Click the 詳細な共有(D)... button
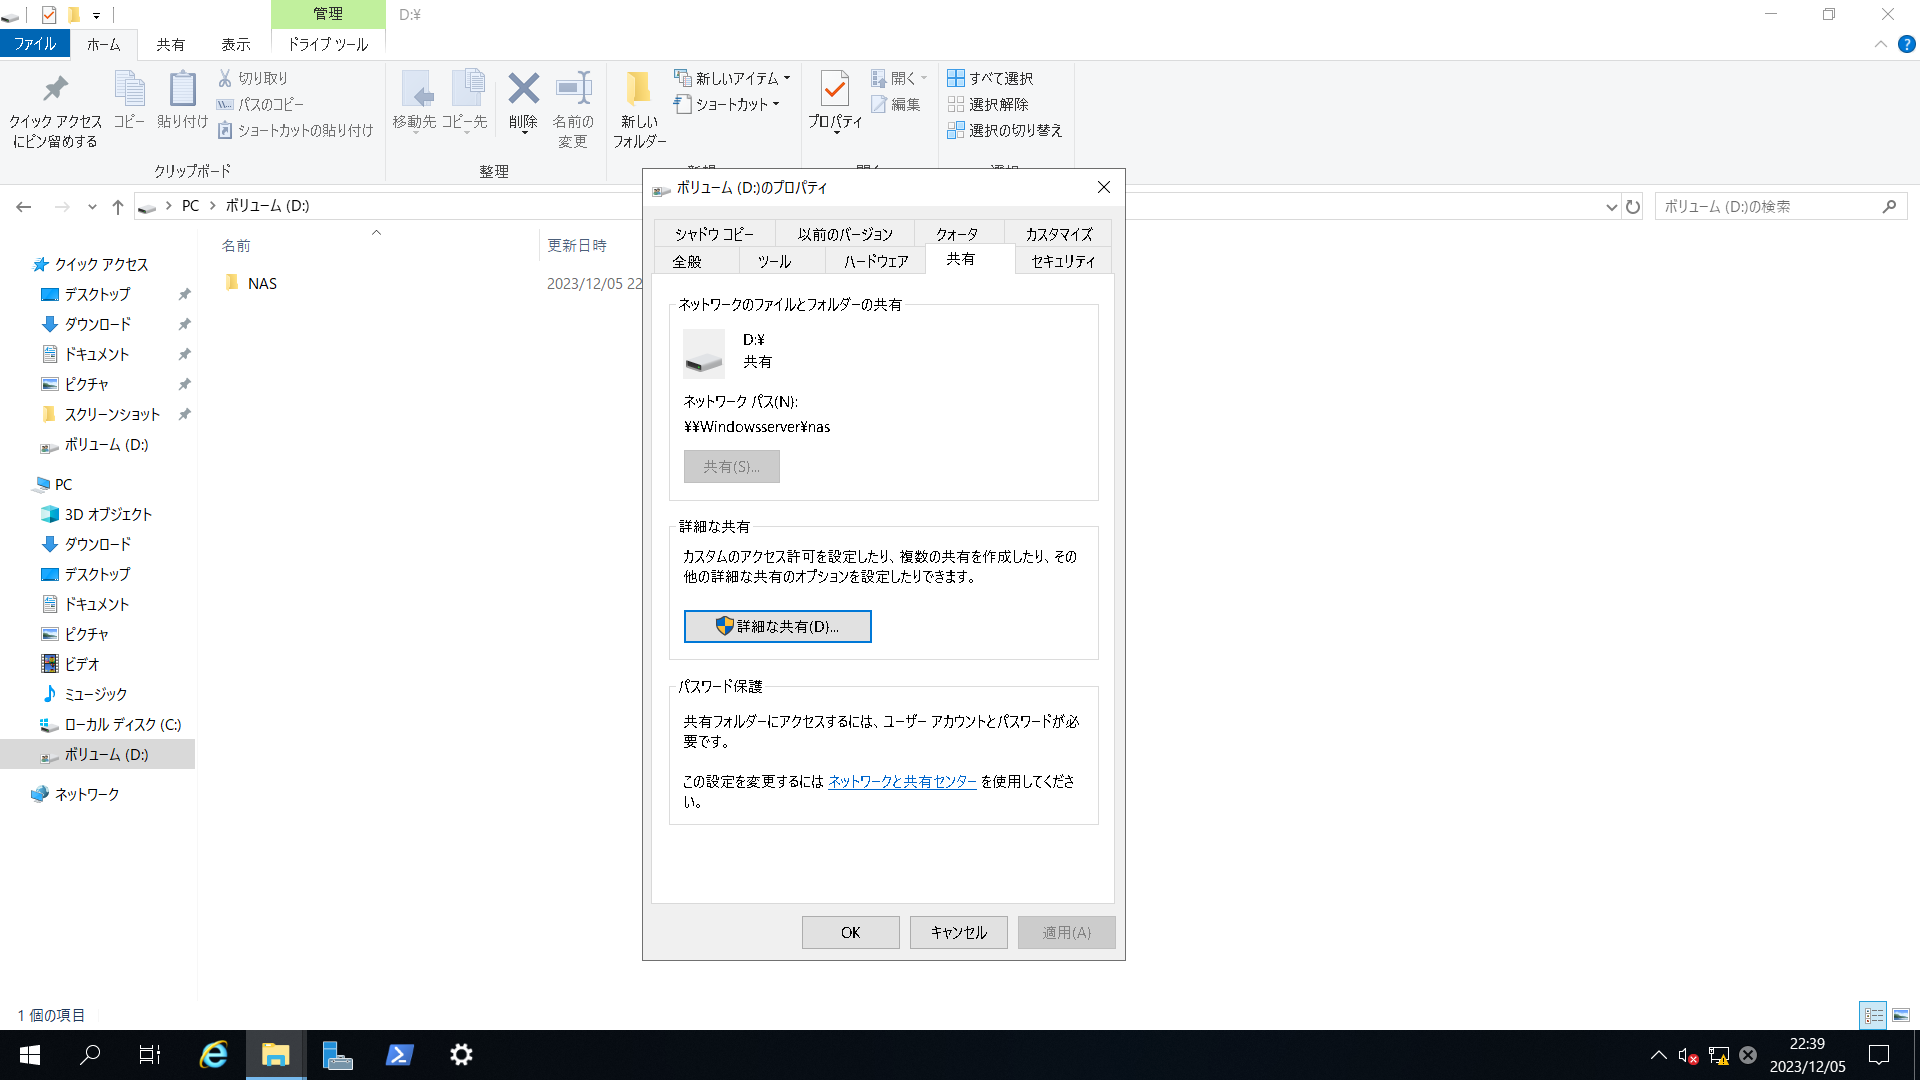 click(x=777, y=626)
